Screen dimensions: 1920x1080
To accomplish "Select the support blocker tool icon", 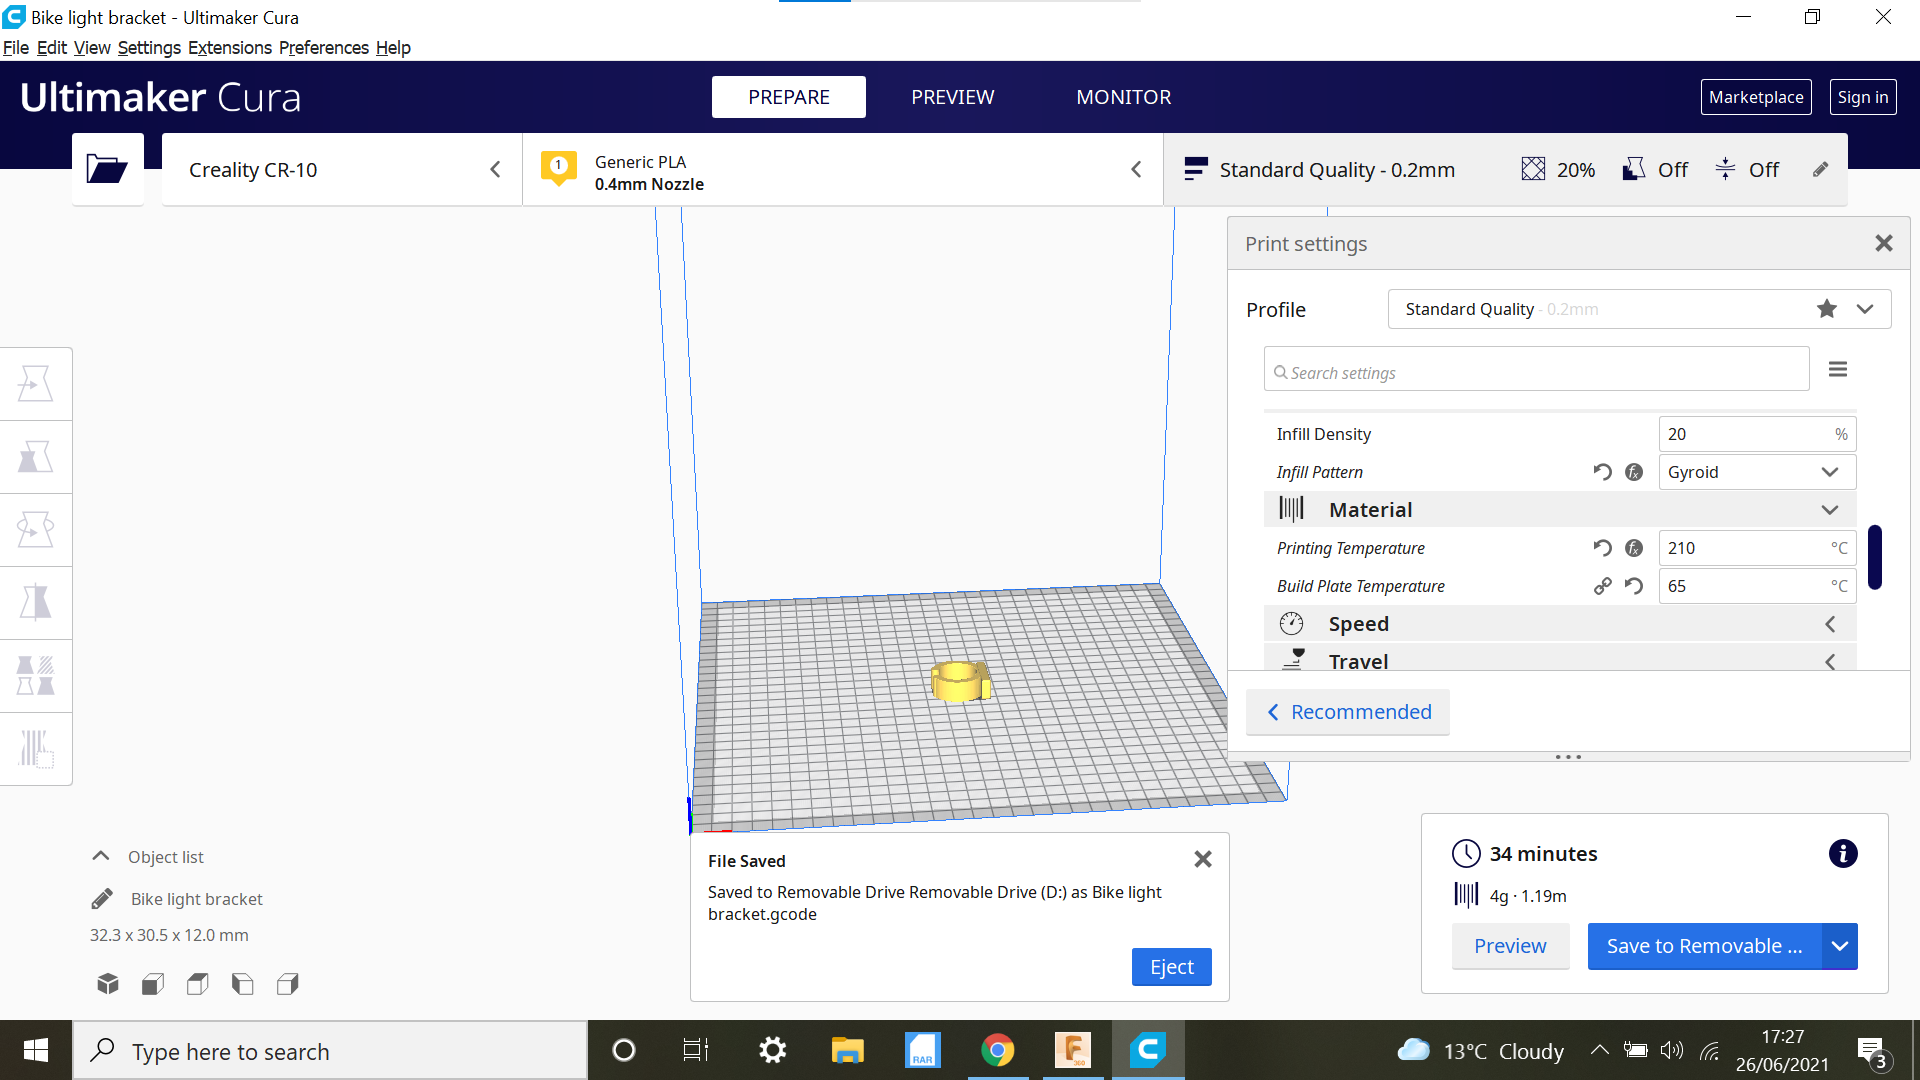I will (x=36, y=746).
